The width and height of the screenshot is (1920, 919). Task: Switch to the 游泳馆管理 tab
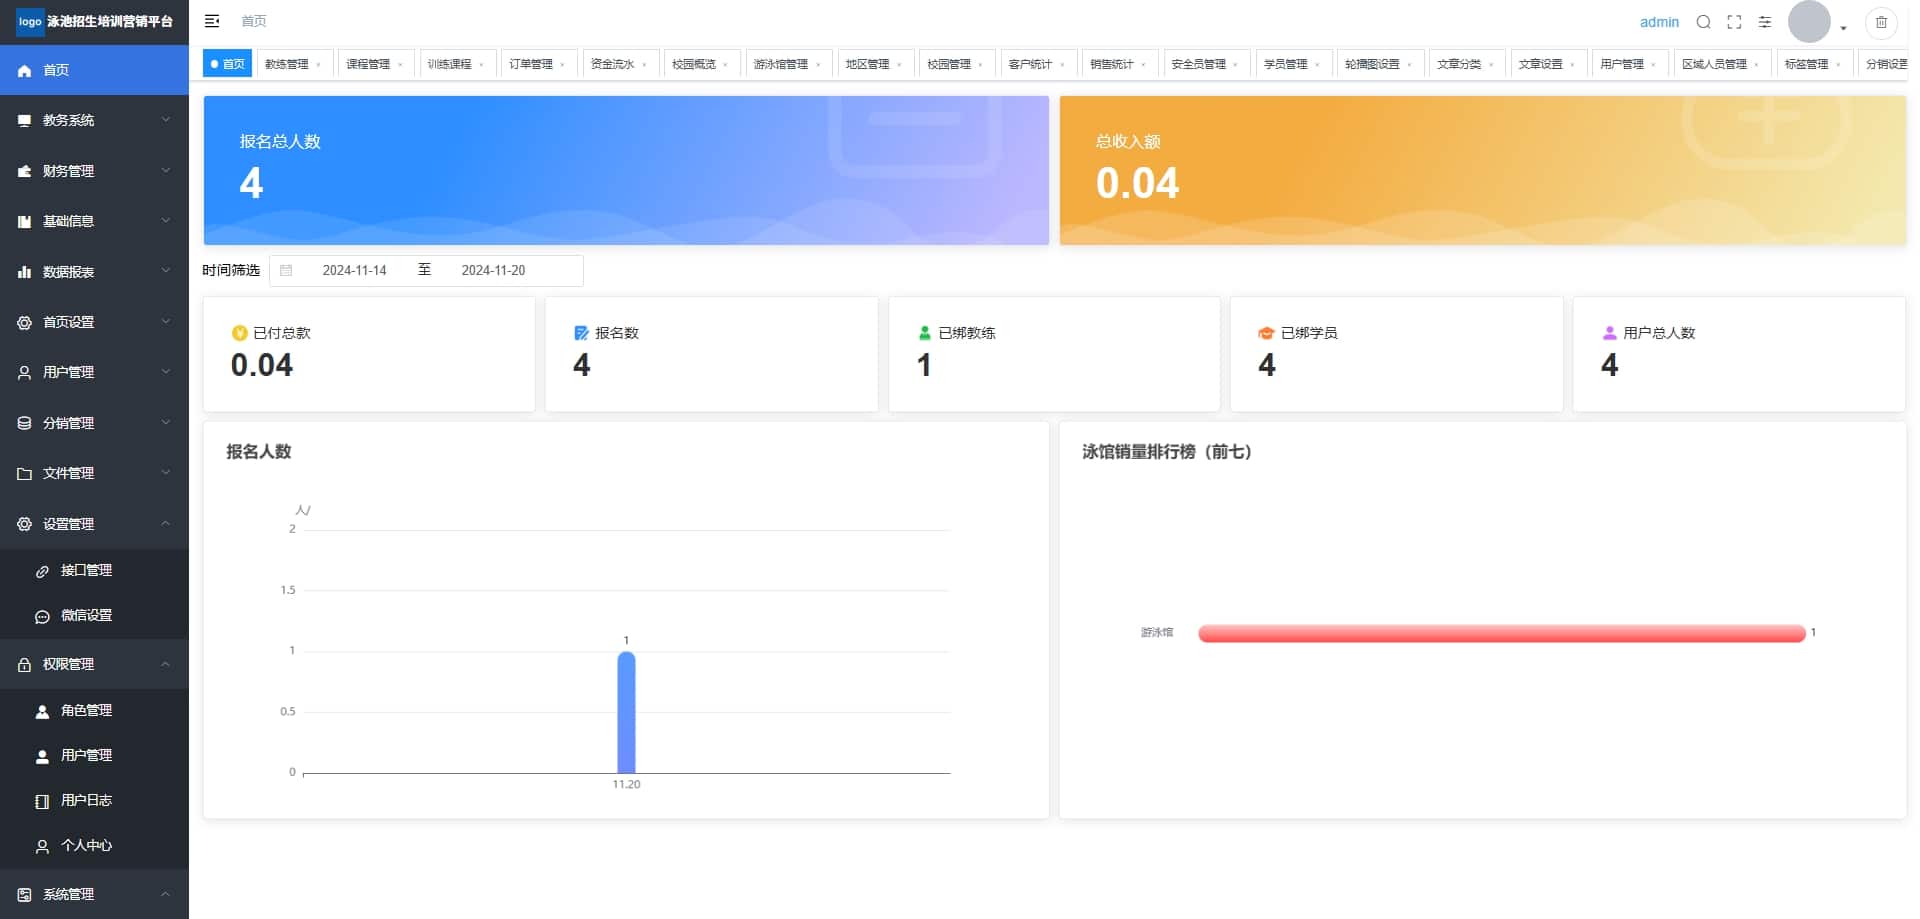788,64
